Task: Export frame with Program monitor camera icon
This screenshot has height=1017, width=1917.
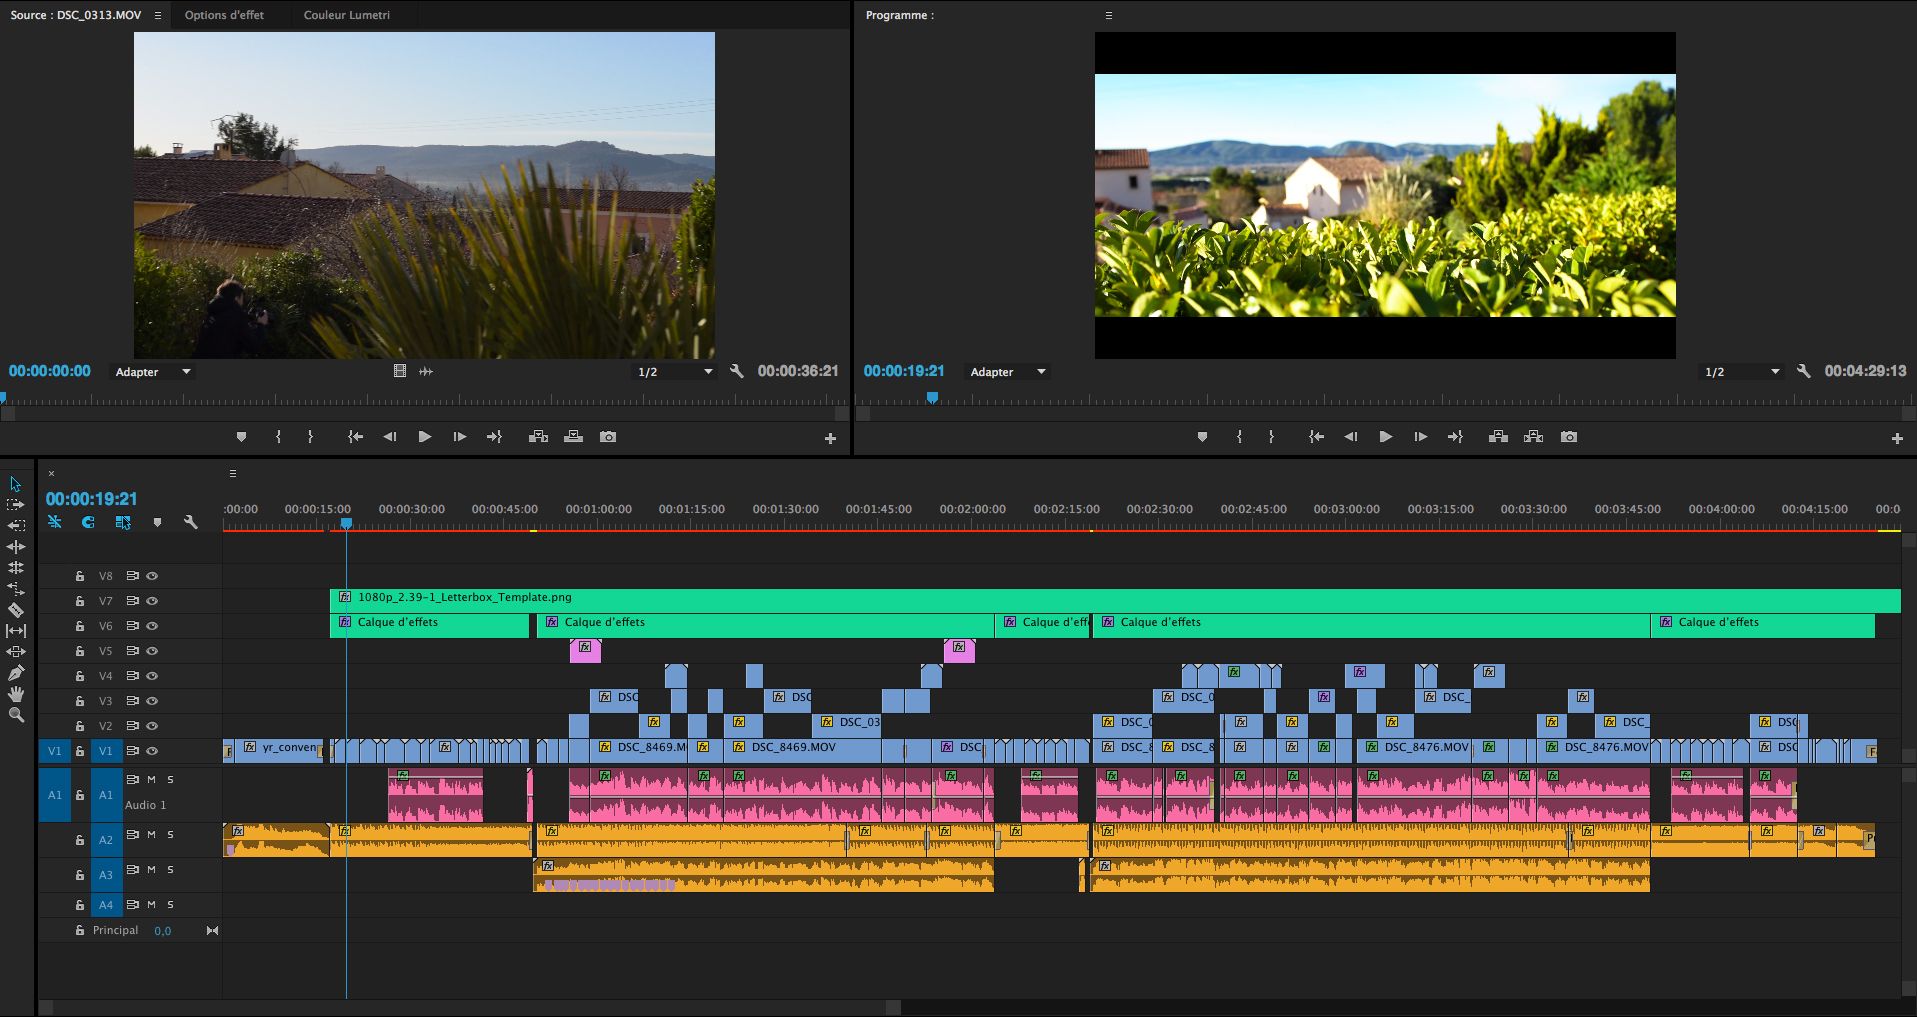Action: [x=1569, y=437]
